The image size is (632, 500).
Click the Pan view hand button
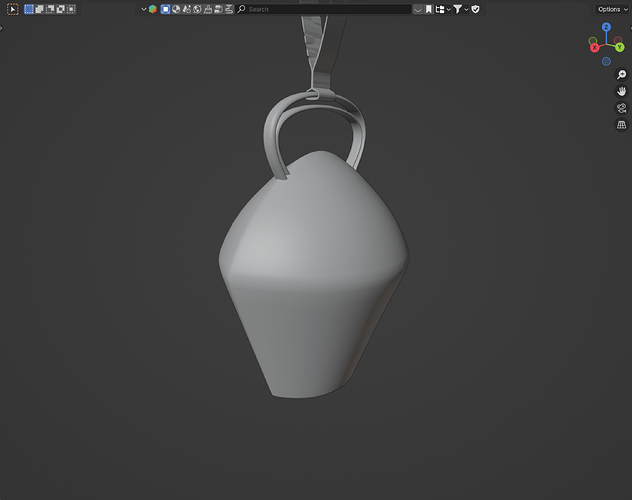click(622, 91)
